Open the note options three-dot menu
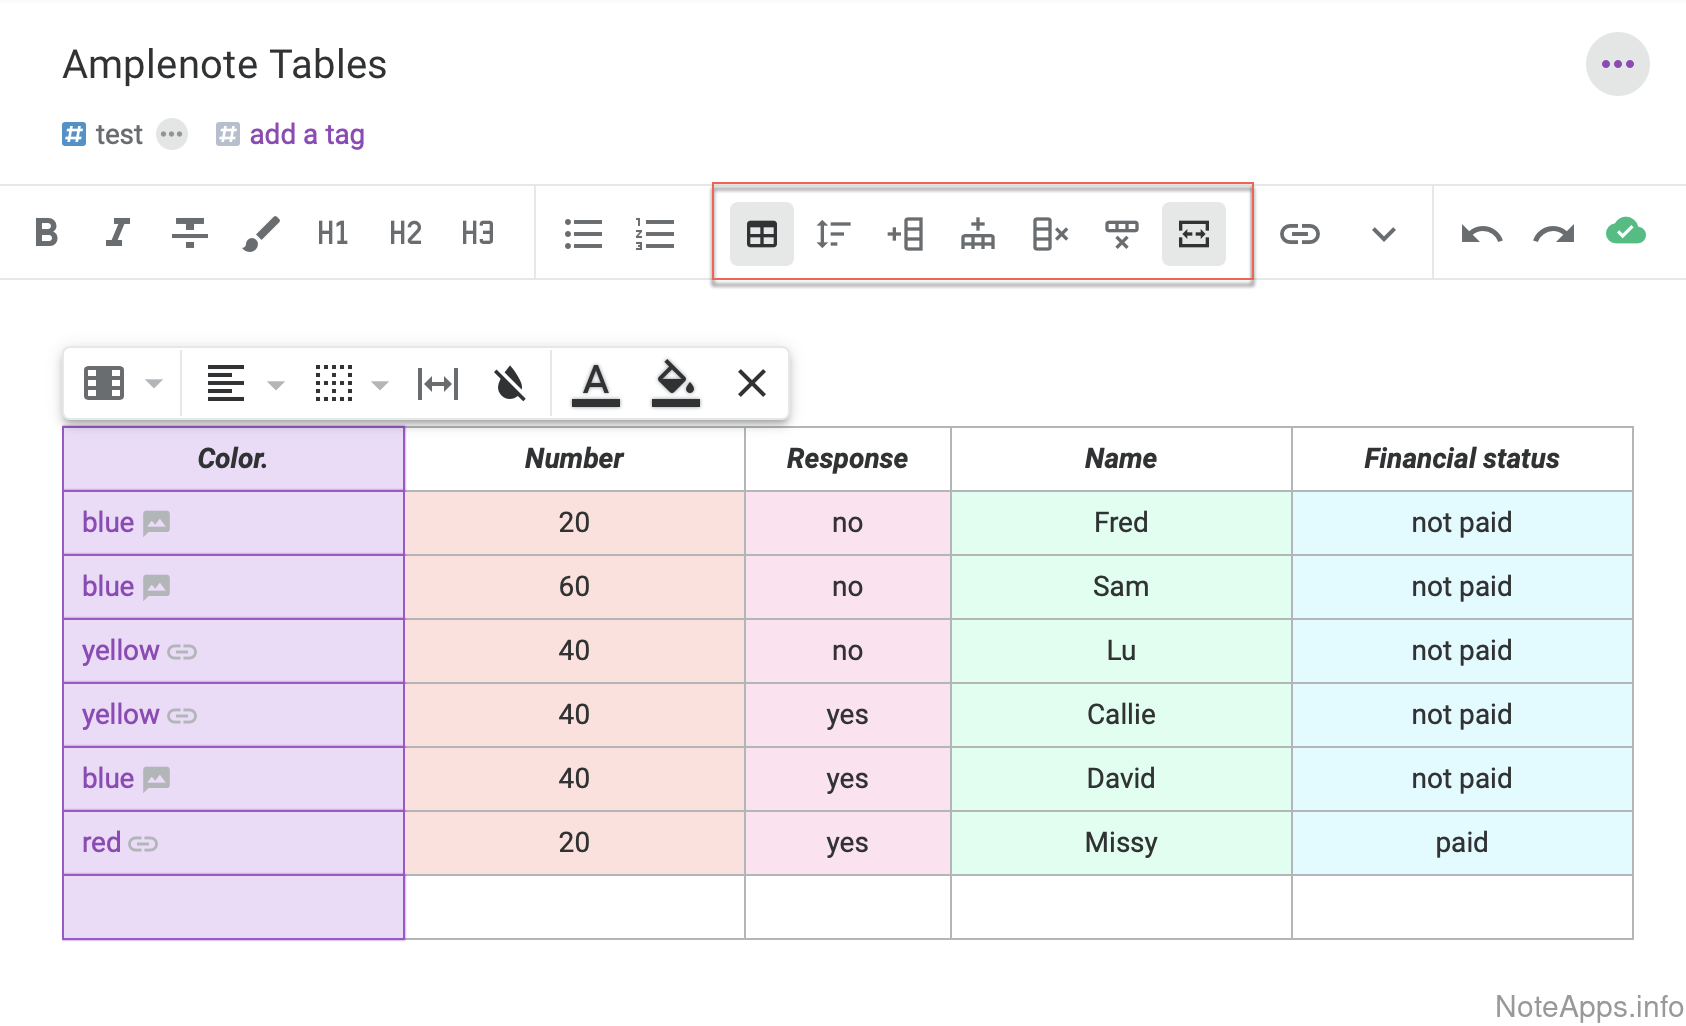The image size is (1686, 1026). click(x=1617, y=64)
